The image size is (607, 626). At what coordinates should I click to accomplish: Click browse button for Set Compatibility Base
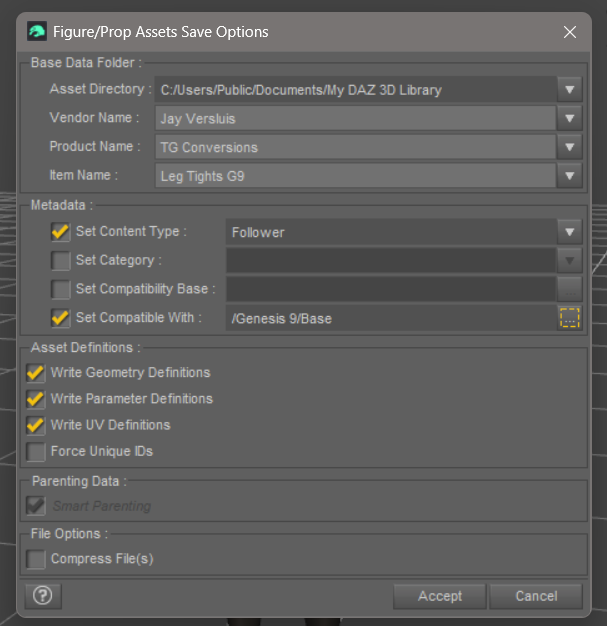click(x=569, y=289)
